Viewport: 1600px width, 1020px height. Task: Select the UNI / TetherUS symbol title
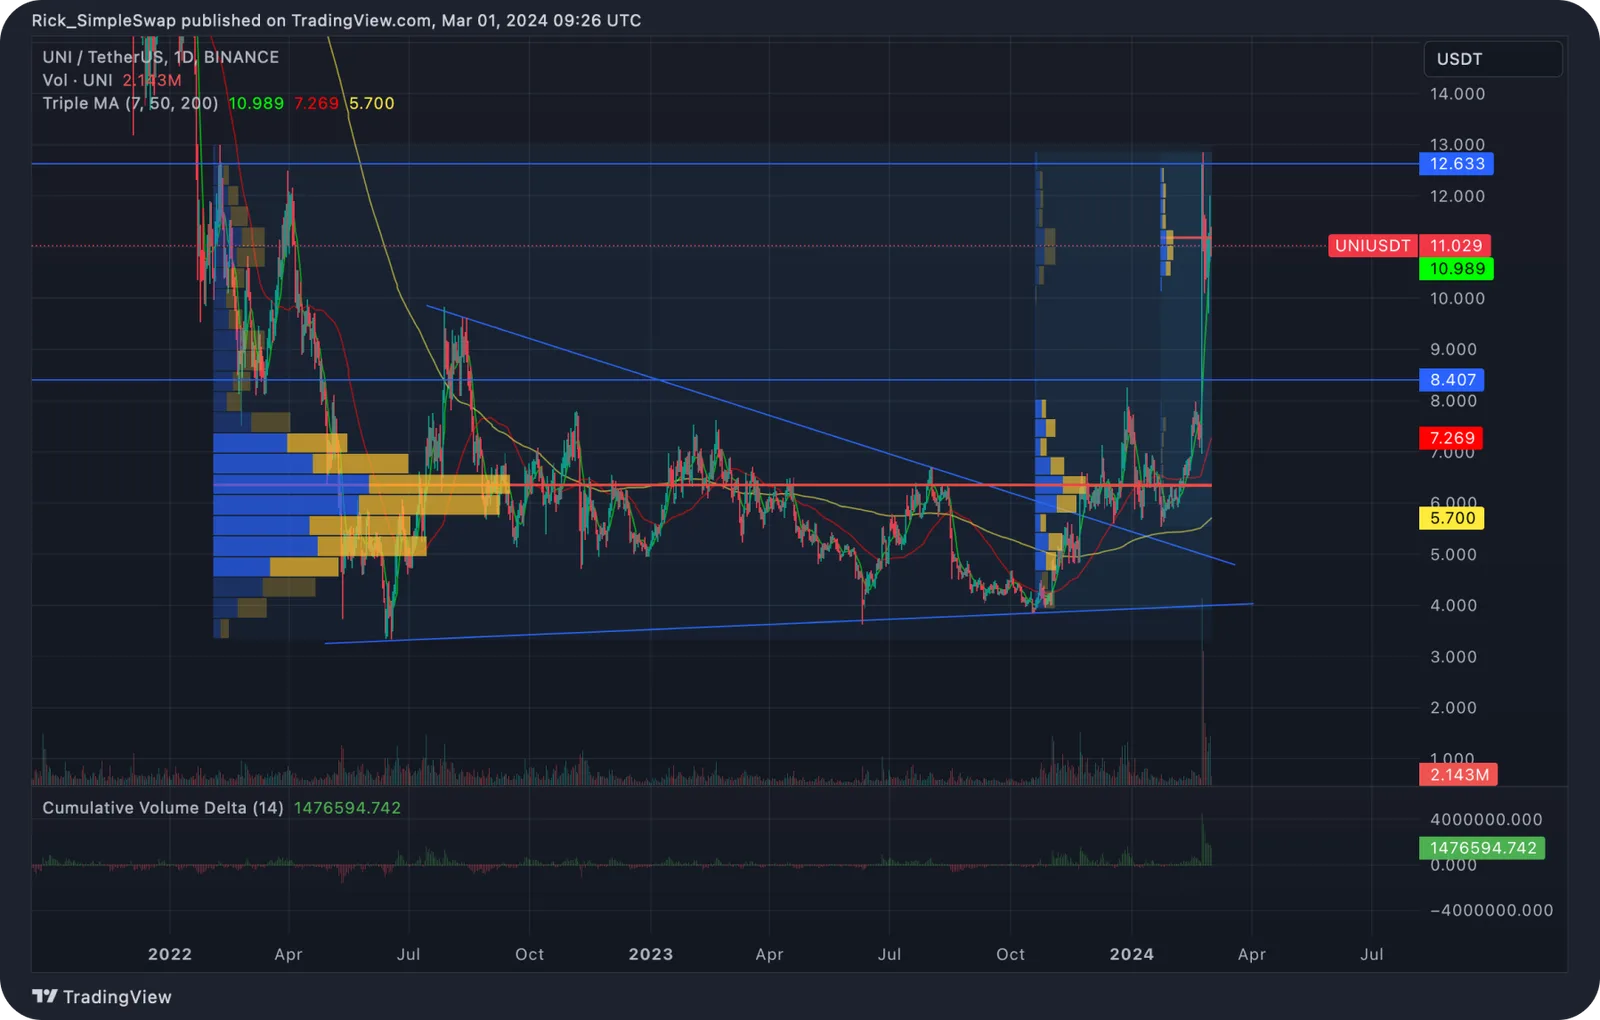point(160,57)
